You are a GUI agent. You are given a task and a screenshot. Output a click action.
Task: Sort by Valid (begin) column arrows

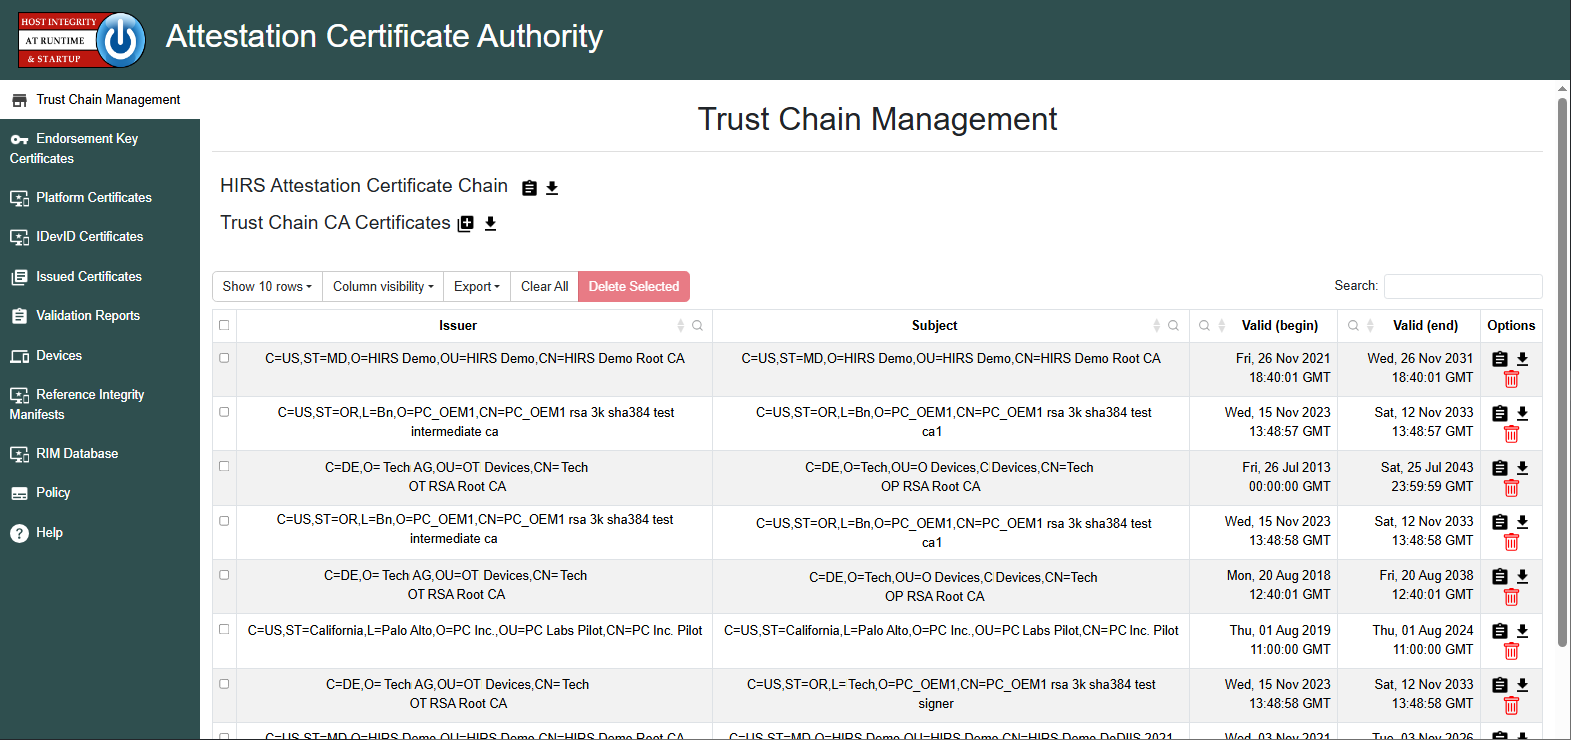(x=1221, y=326)
